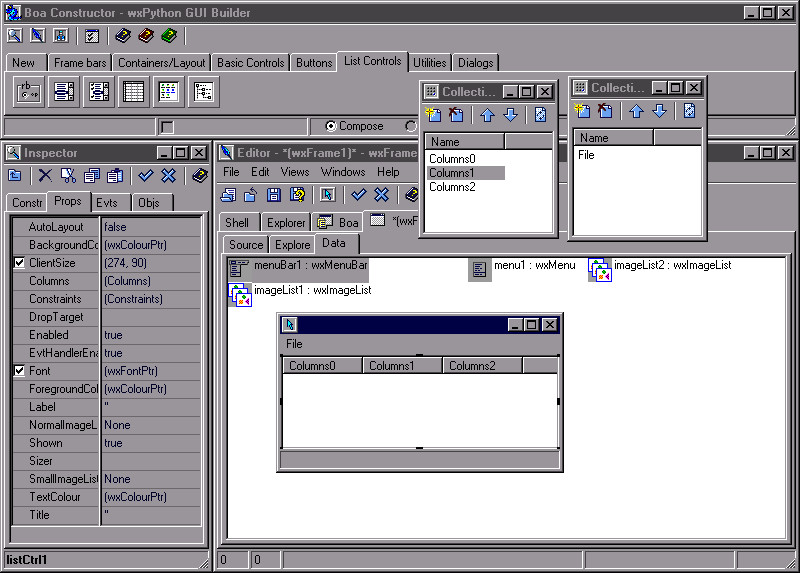Click the File menu in designer frame

coord(294,344)
